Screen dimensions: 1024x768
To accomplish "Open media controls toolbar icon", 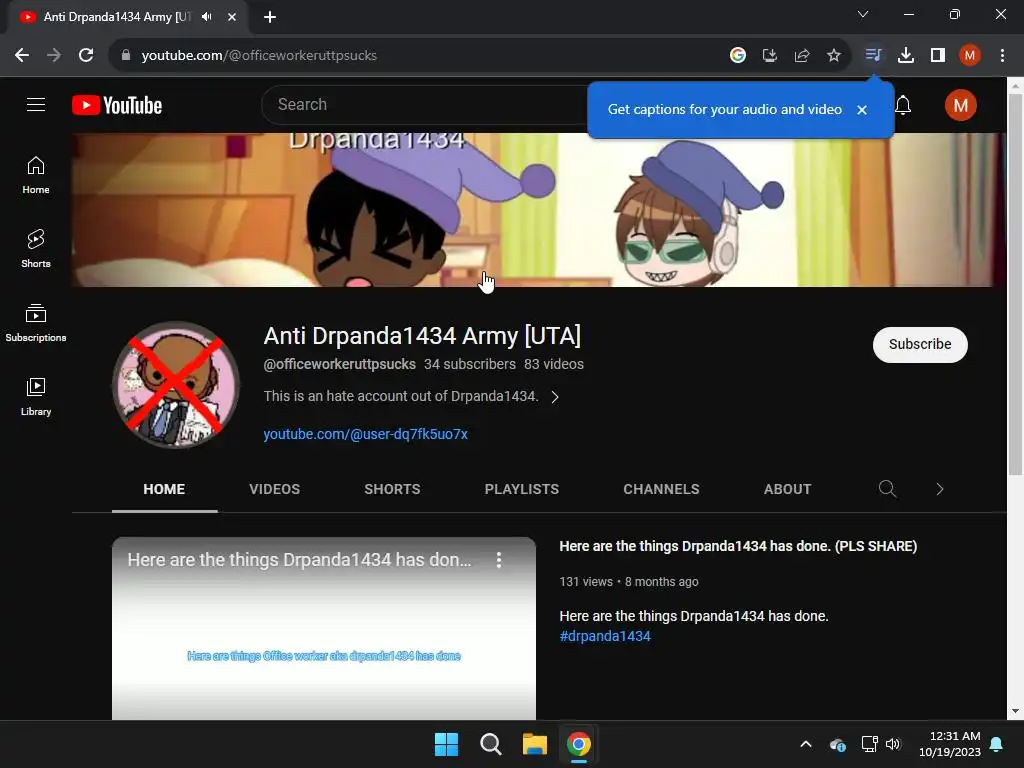I will pos(873,56).
